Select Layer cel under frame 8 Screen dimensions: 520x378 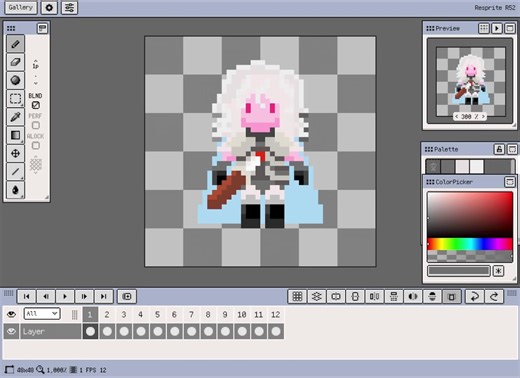(208, 331)
